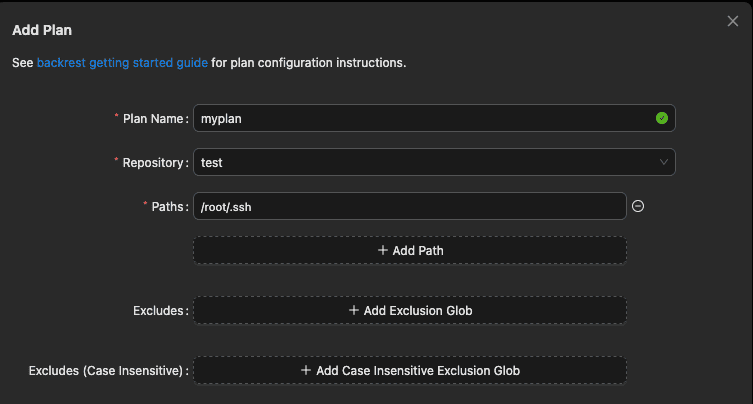Viewport: 753px width, 404px height.
Task: Click plus icon beside Add Case Insensitive Exclusion Glob
Action: [306, 370]
